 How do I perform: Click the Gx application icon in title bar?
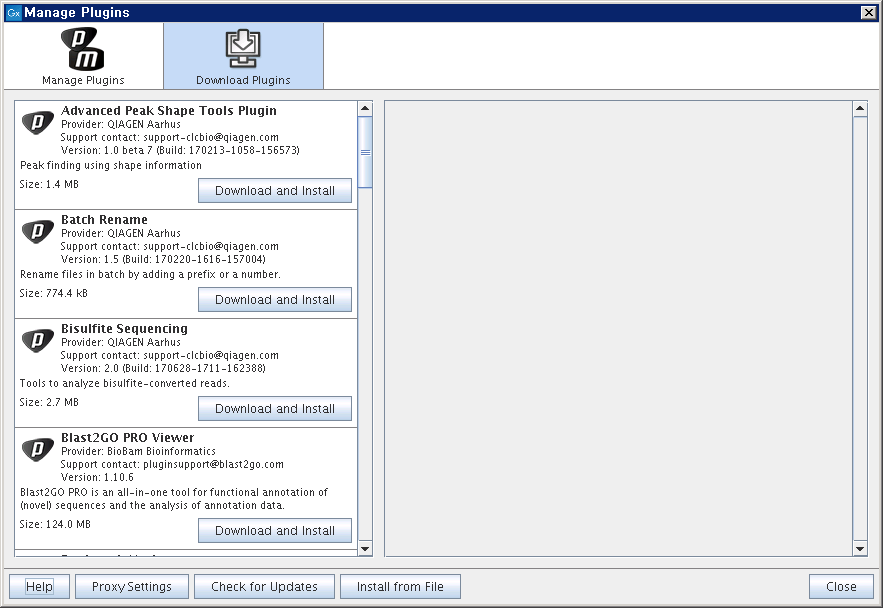[14, 12]
